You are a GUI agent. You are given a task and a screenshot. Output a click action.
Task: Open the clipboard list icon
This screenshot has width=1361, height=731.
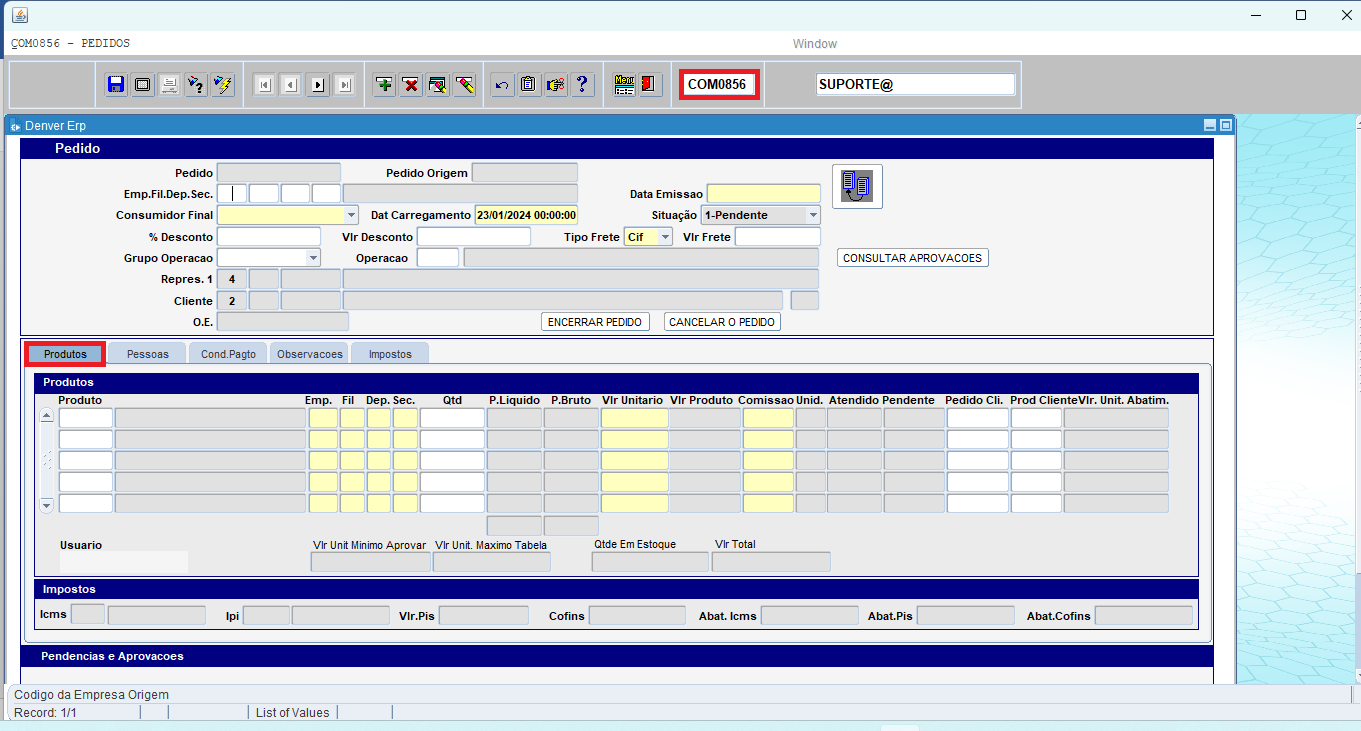529,85
